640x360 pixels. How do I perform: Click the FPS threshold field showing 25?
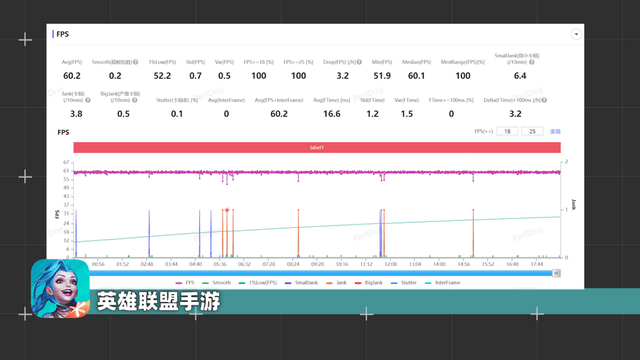point(532,131)
